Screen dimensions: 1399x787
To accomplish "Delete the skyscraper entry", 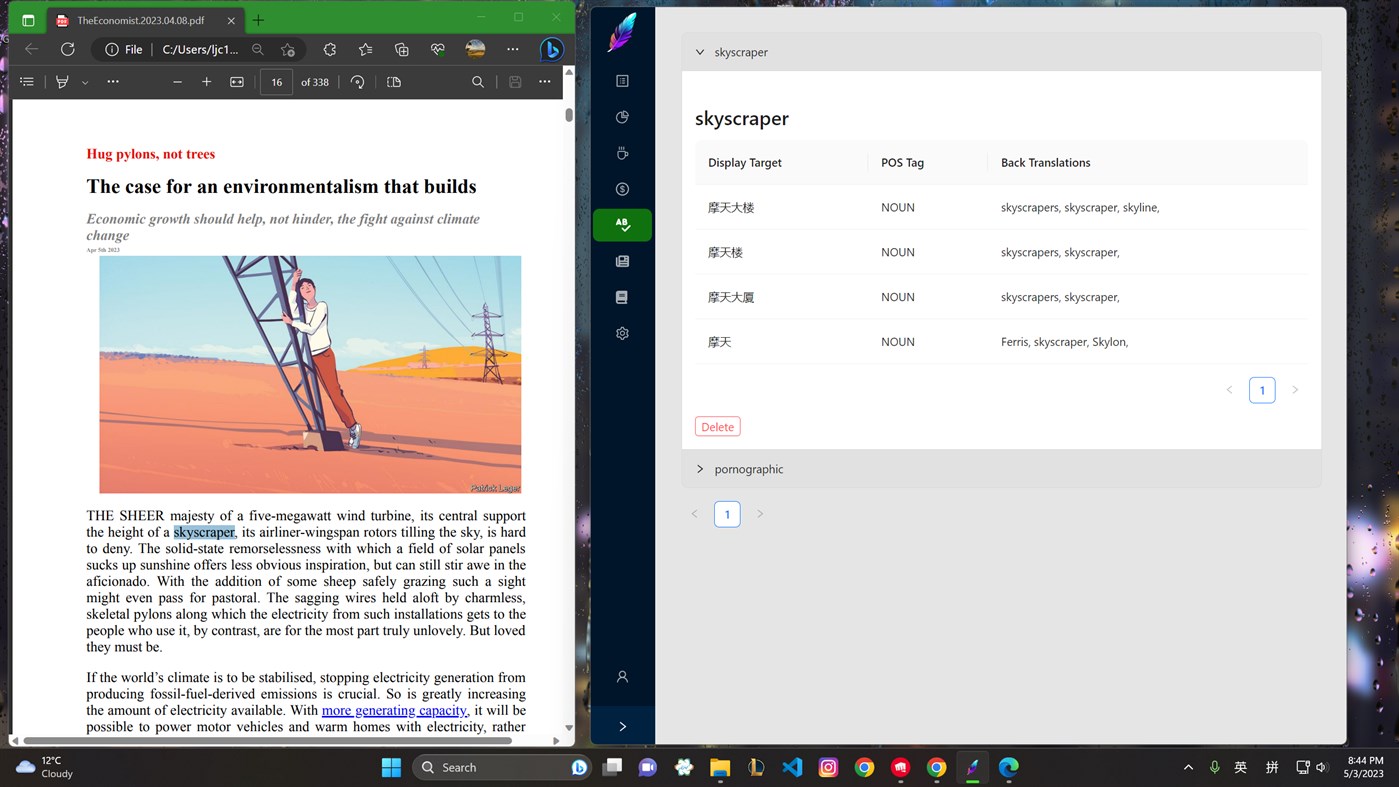I will click(x=717, y=427).
